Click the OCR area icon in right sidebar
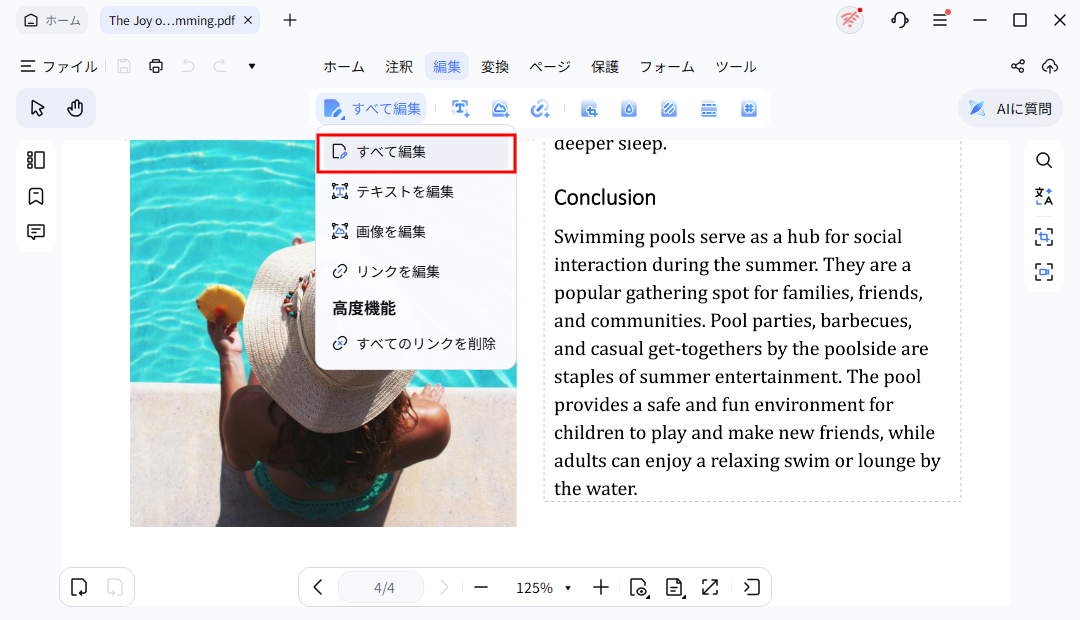Image resolution: width=1080 pixels, height=620 pixels. (x=1044, y=237)
